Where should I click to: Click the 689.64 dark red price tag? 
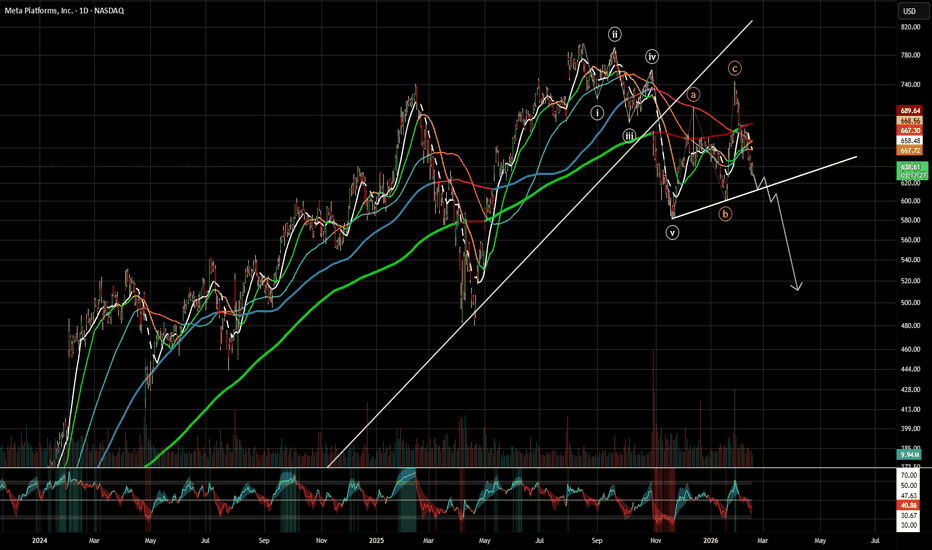(x=910, y=111)
